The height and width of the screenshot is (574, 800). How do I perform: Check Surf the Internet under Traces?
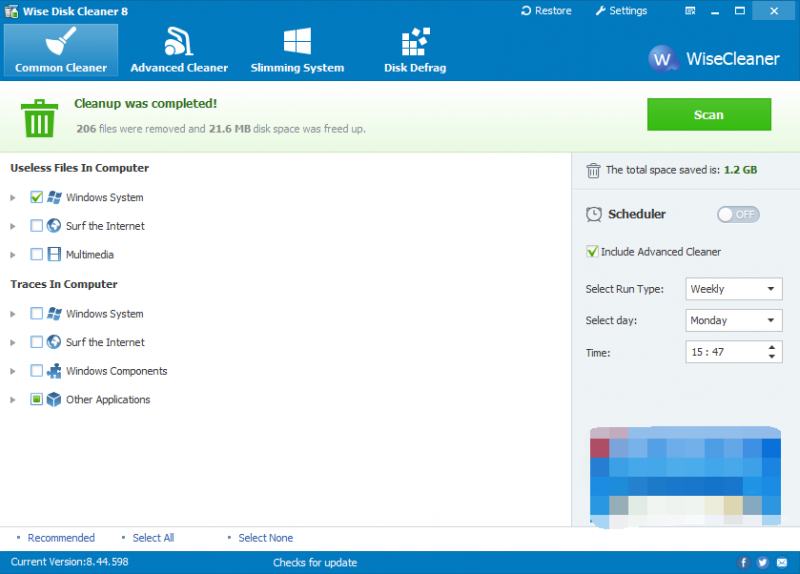(36, 342)
